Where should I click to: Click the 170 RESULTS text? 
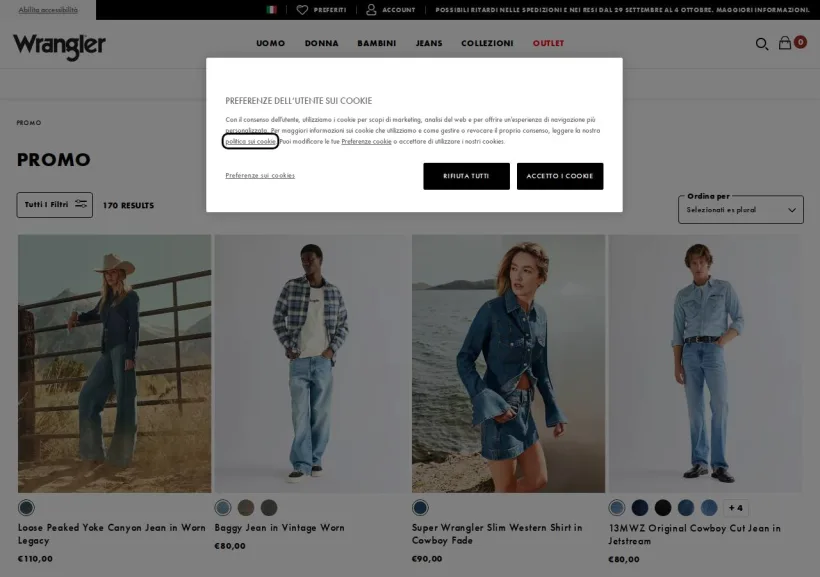tap(128, 206)
